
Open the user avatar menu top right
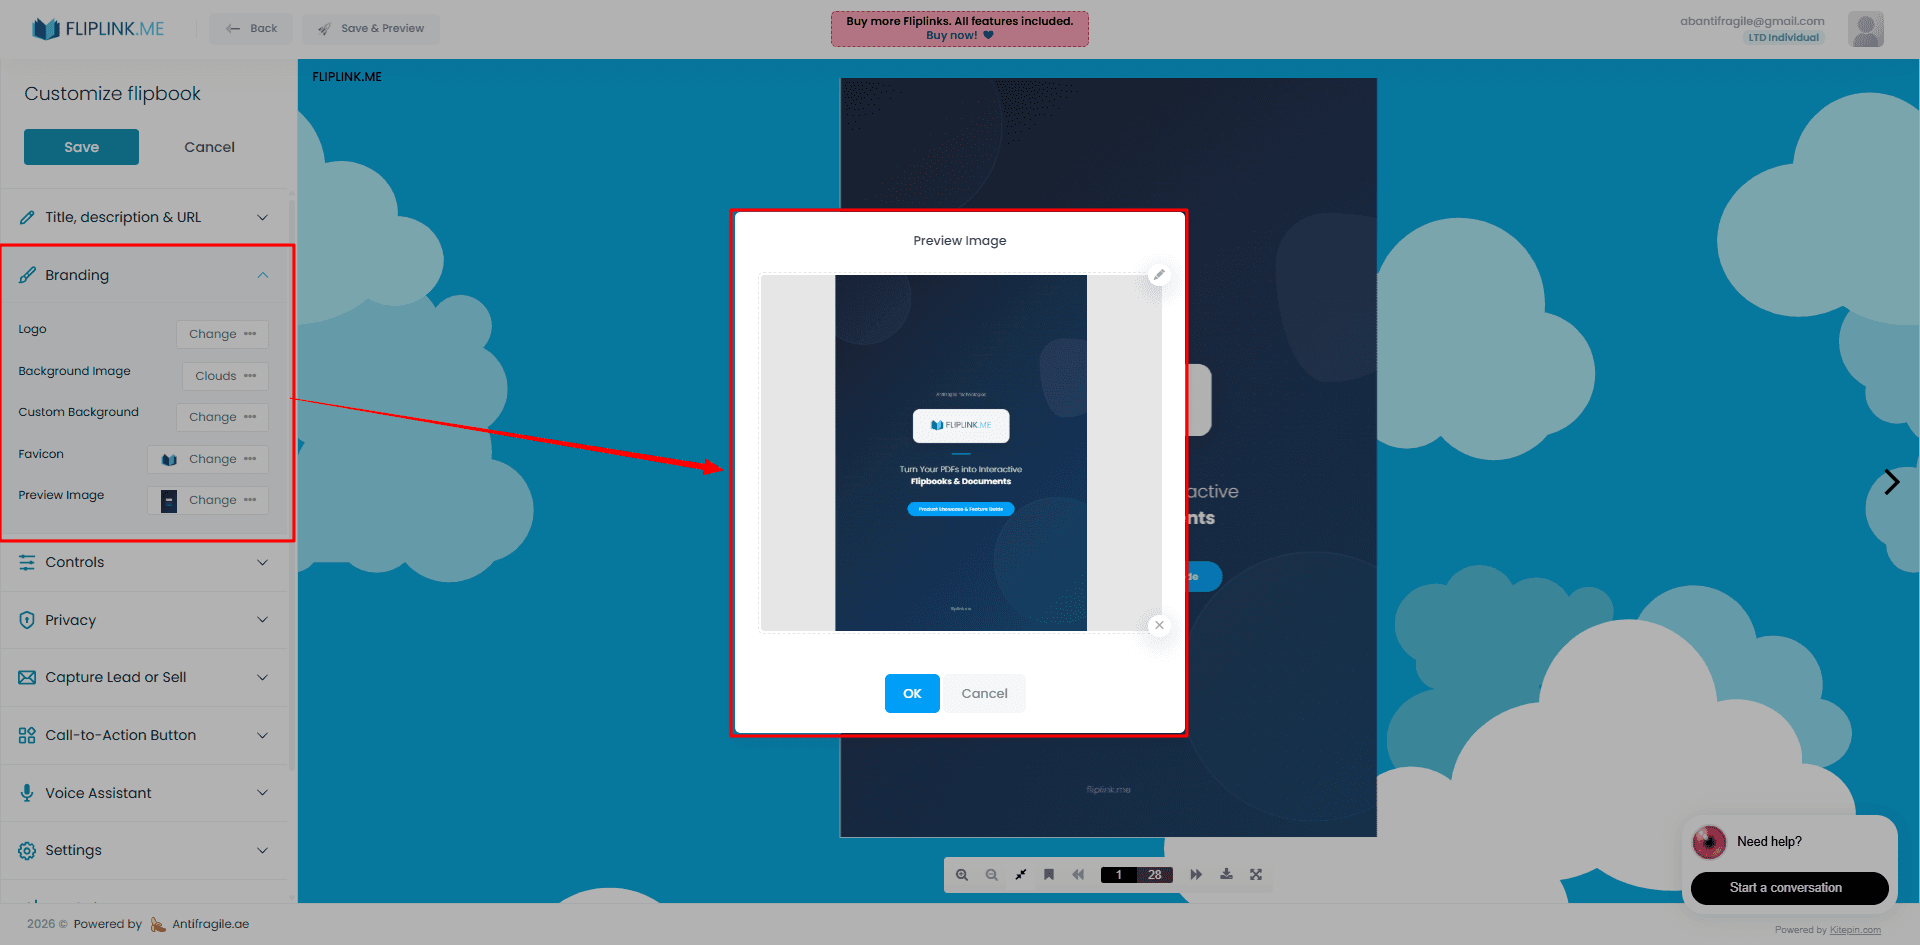[x=1866, y=28]
